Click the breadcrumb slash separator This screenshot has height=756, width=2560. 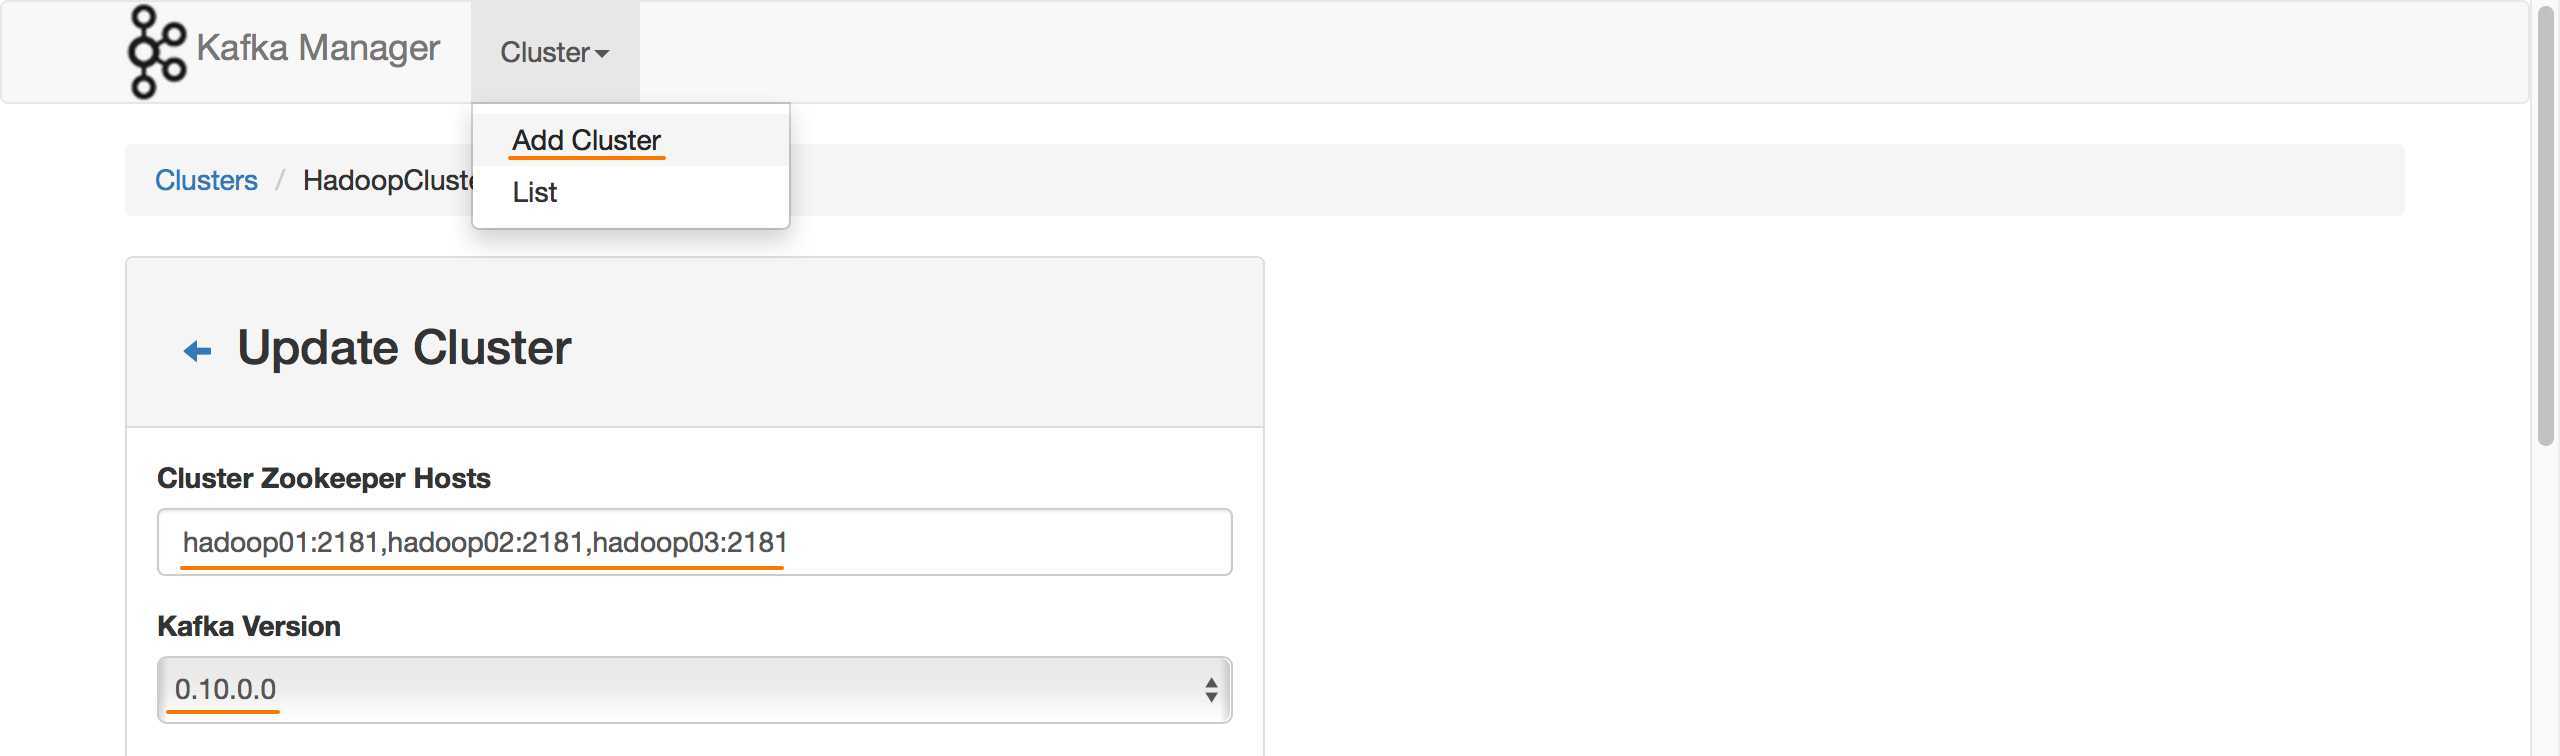(x=281, y=180)
